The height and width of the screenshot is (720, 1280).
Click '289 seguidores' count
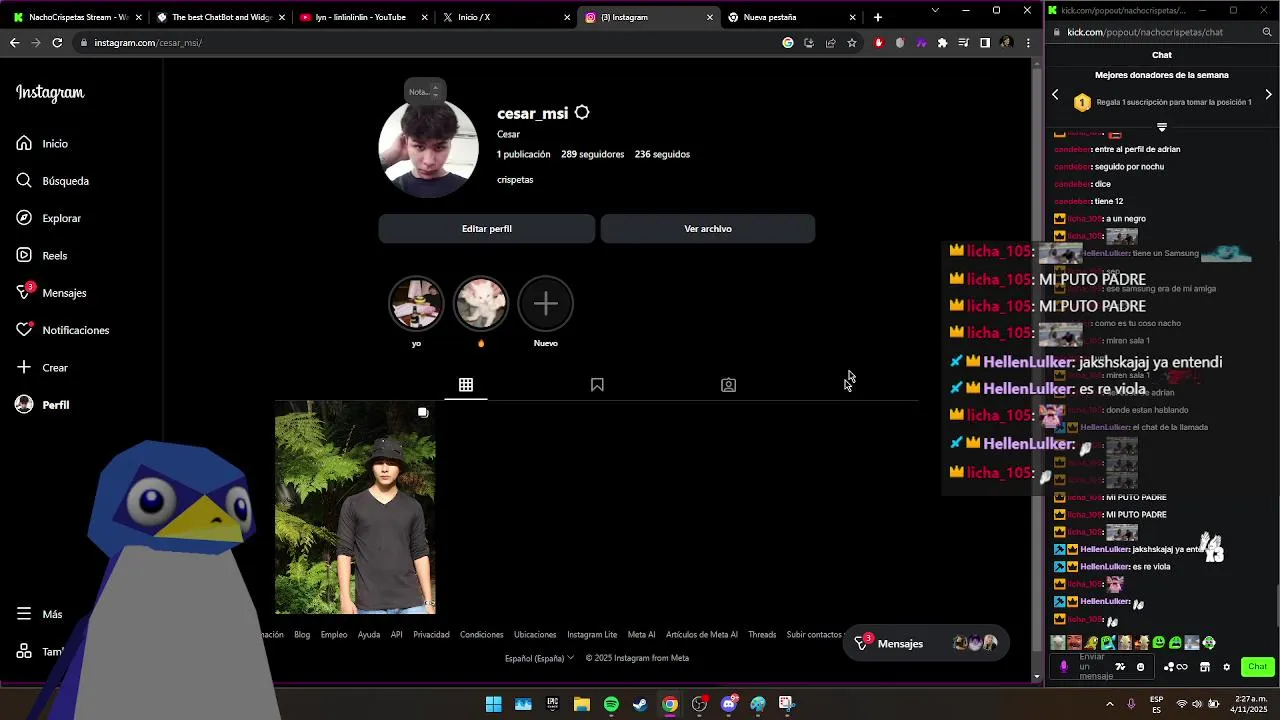592,154
